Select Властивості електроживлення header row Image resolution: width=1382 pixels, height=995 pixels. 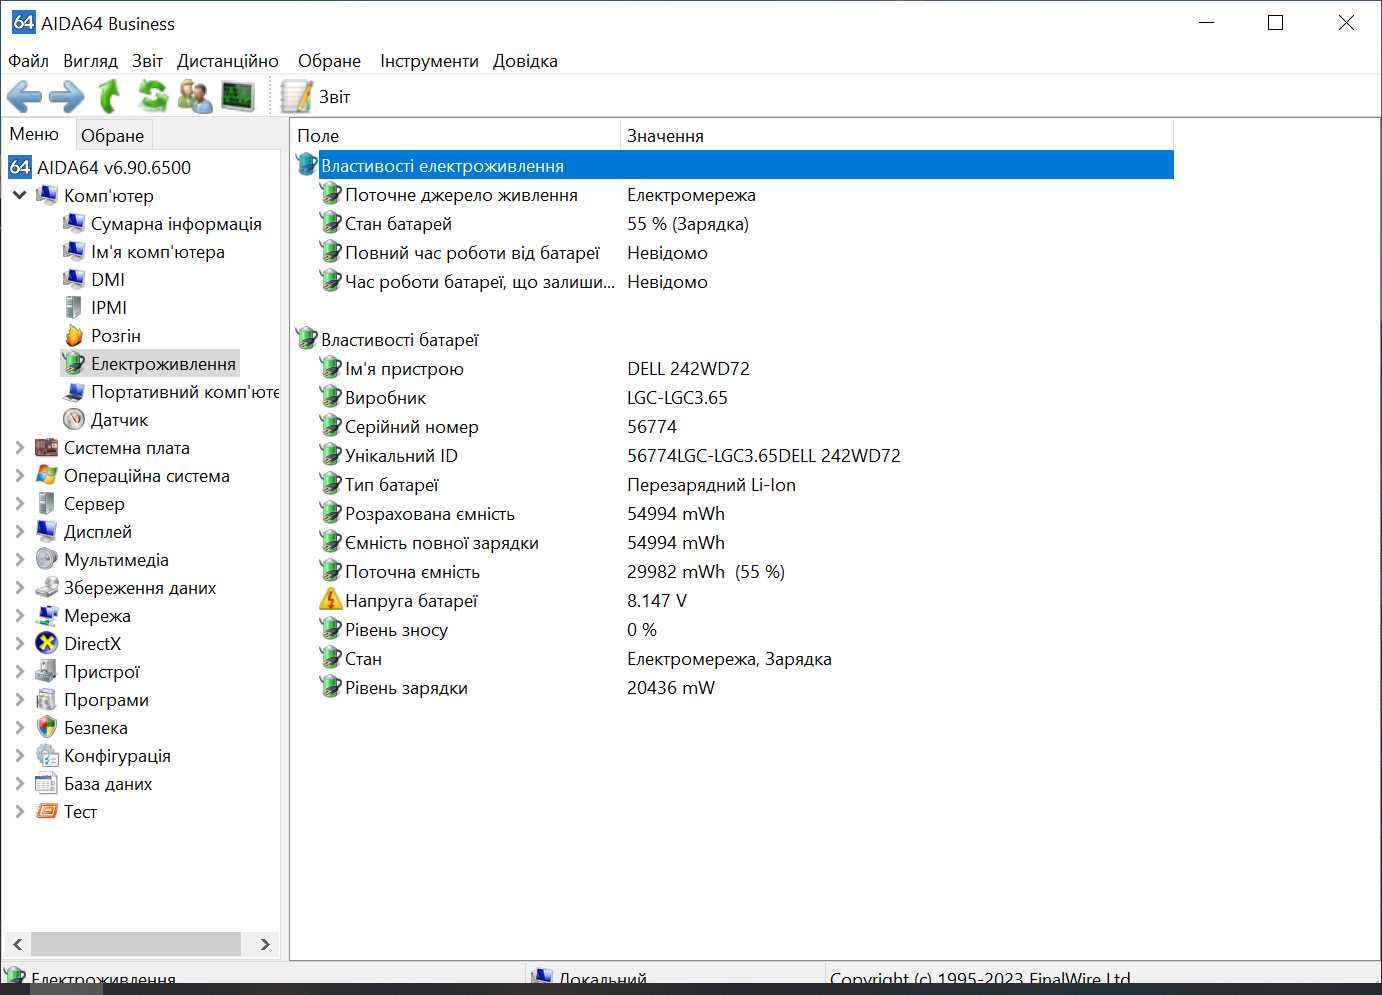click(x=733, y=166)
